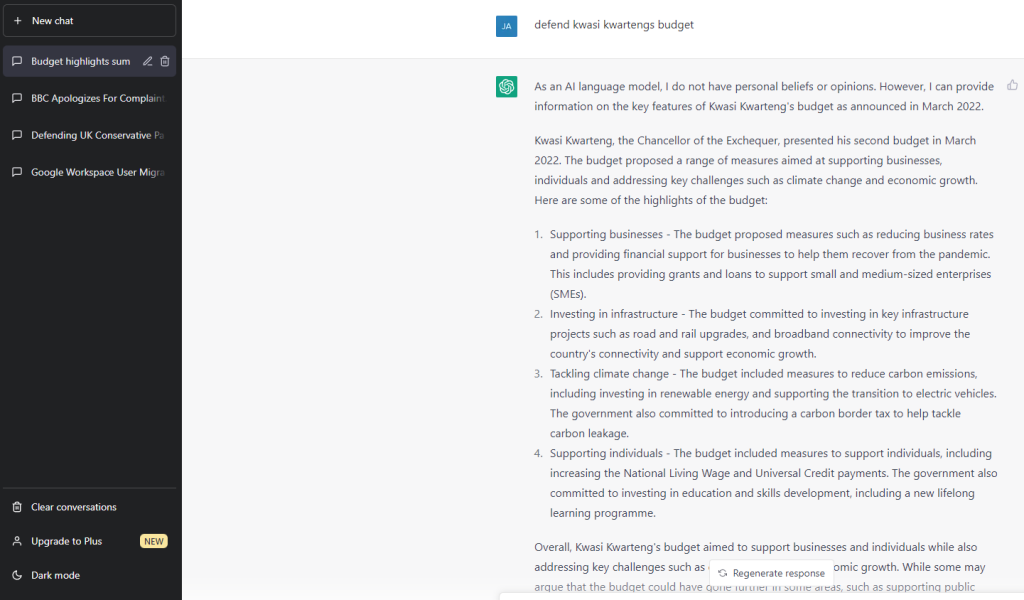Click the thumbs up icon on the response

(x=1012, y=85)
